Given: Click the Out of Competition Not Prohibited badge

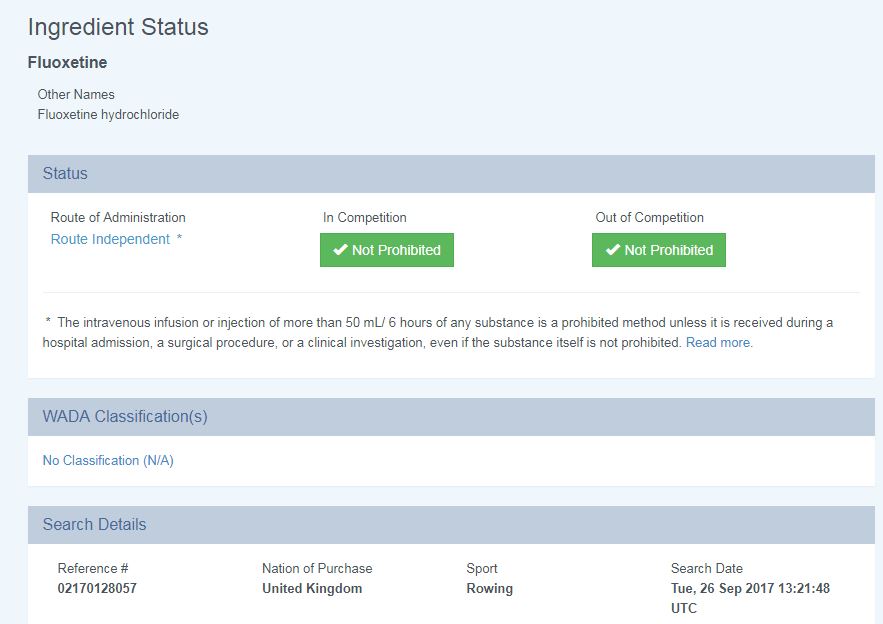Looking at the screenshot, I should 659,250.
